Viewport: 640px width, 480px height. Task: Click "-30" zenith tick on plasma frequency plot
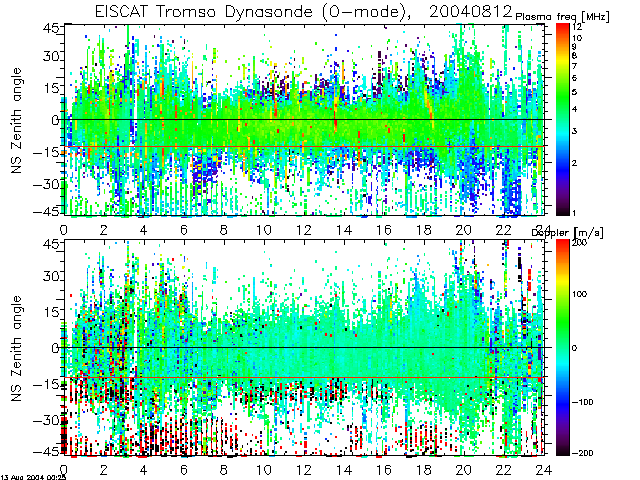(x=46, y=184)
